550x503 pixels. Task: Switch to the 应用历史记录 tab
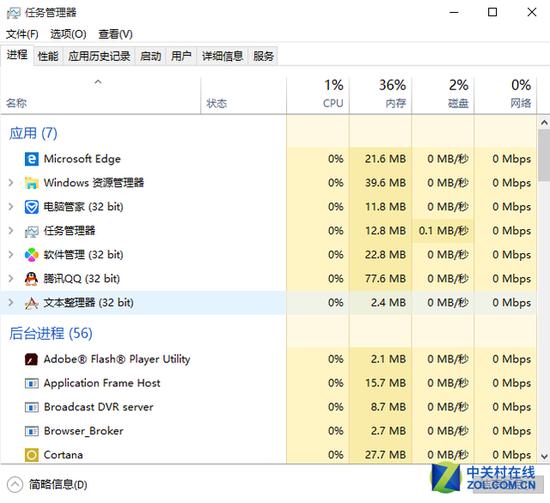99,56
